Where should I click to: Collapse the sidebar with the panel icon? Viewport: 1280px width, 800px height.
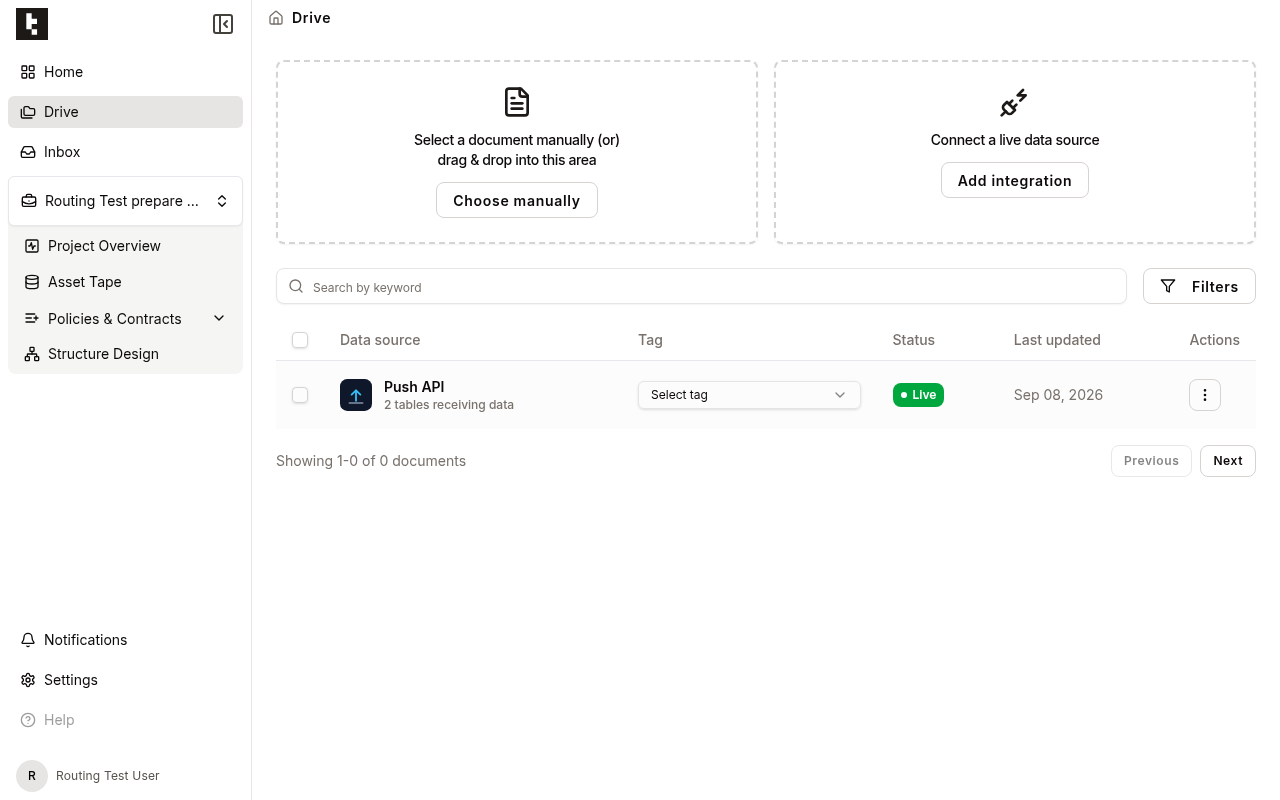[x=223, y=24]
